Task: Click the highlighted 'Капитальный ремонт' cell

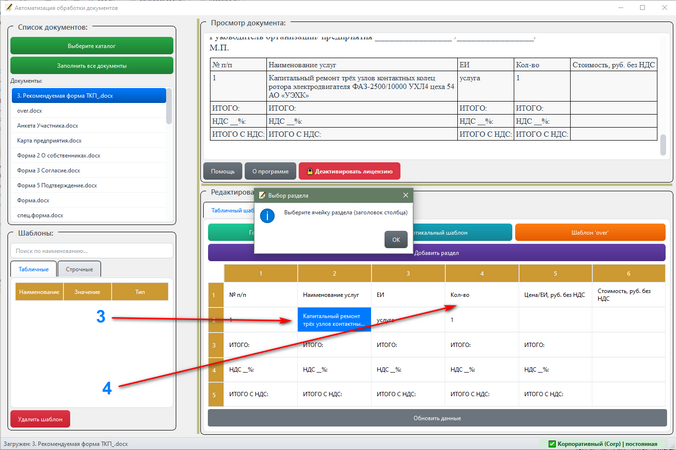Action: pos(335,319)
